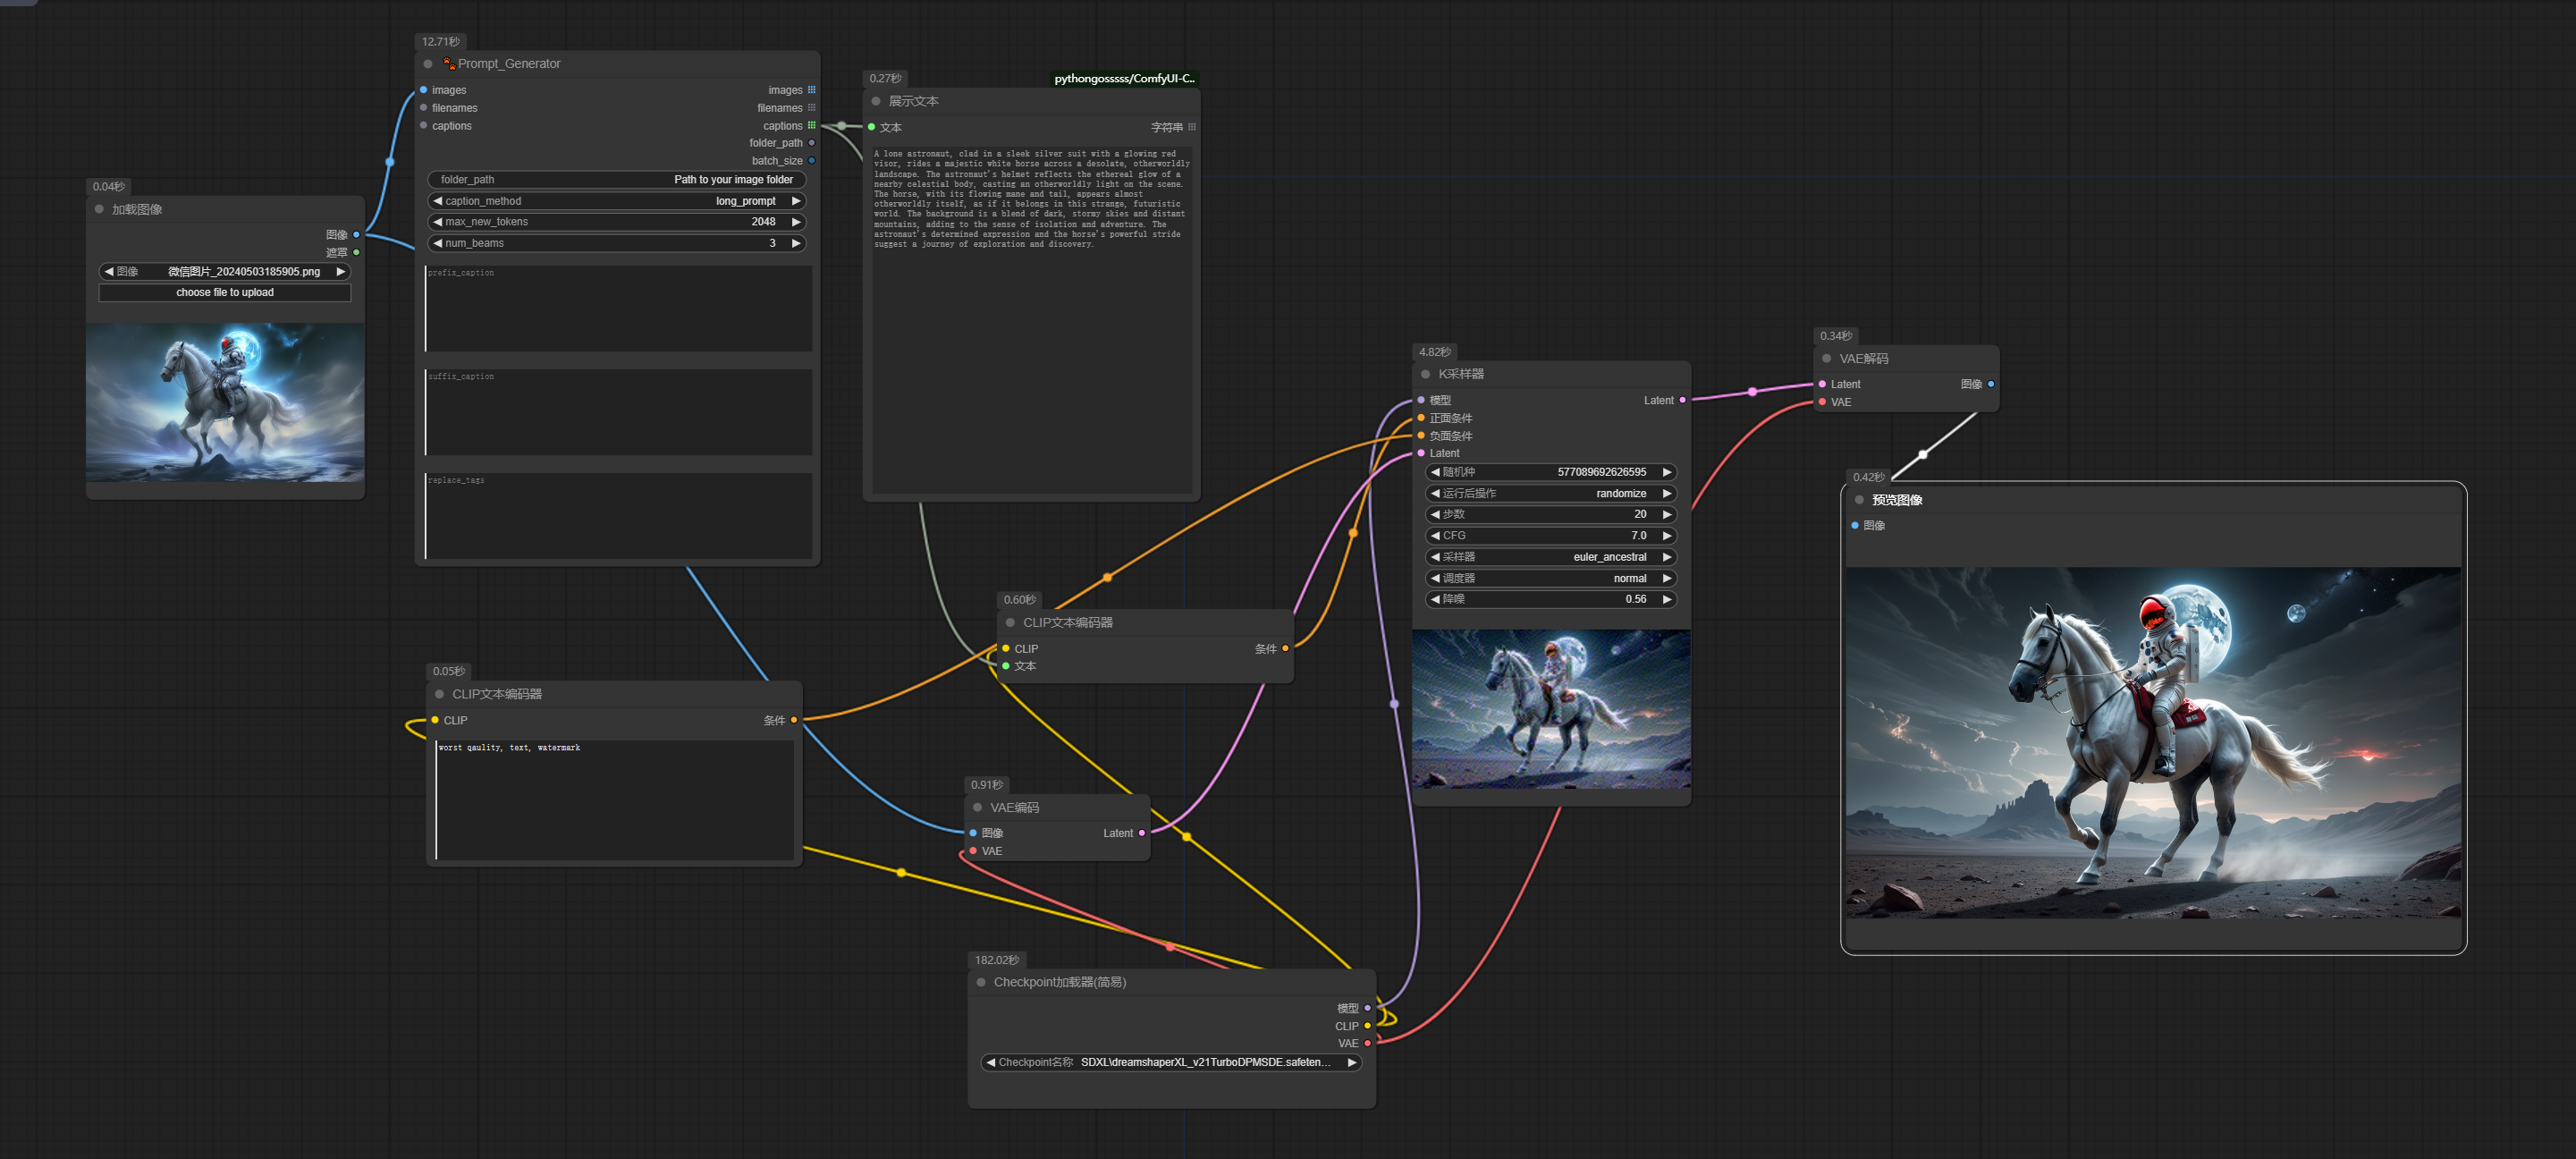
Task: Click the Prompt_Generator paw icon
Action: tap(449, 64)
